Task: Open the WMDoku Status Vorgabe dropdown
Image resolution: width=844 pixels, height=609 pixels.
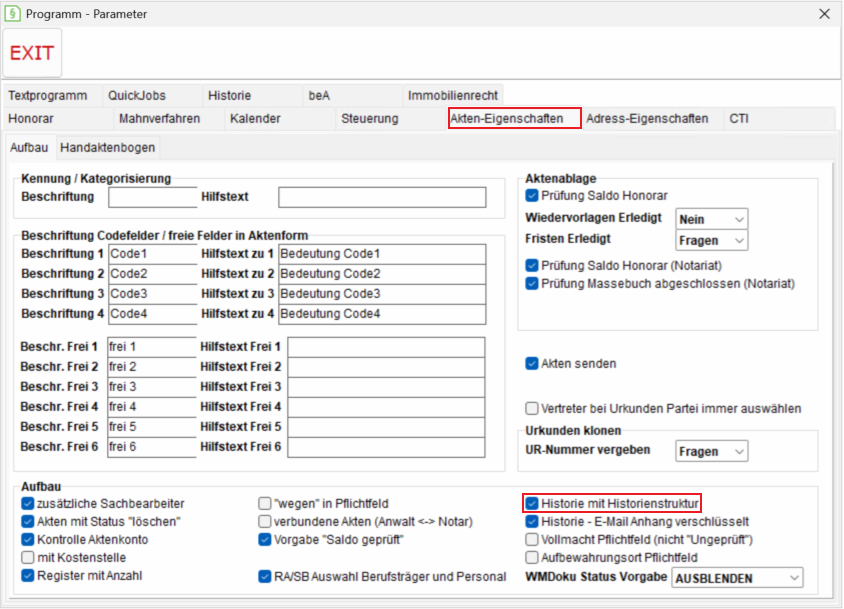Action: point(737,578)
